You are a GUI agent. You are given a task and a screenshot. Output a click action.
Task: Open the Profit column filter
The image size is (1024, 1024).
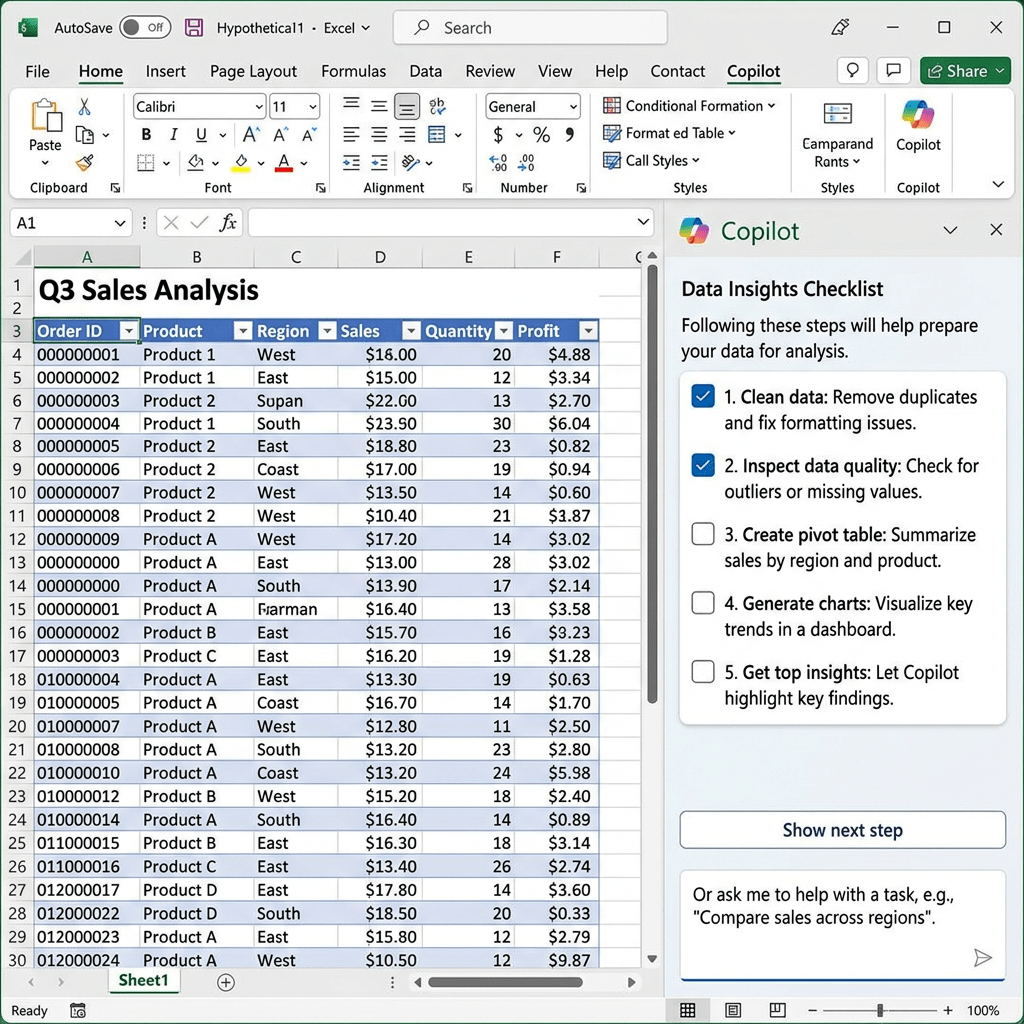pos(588,331)
